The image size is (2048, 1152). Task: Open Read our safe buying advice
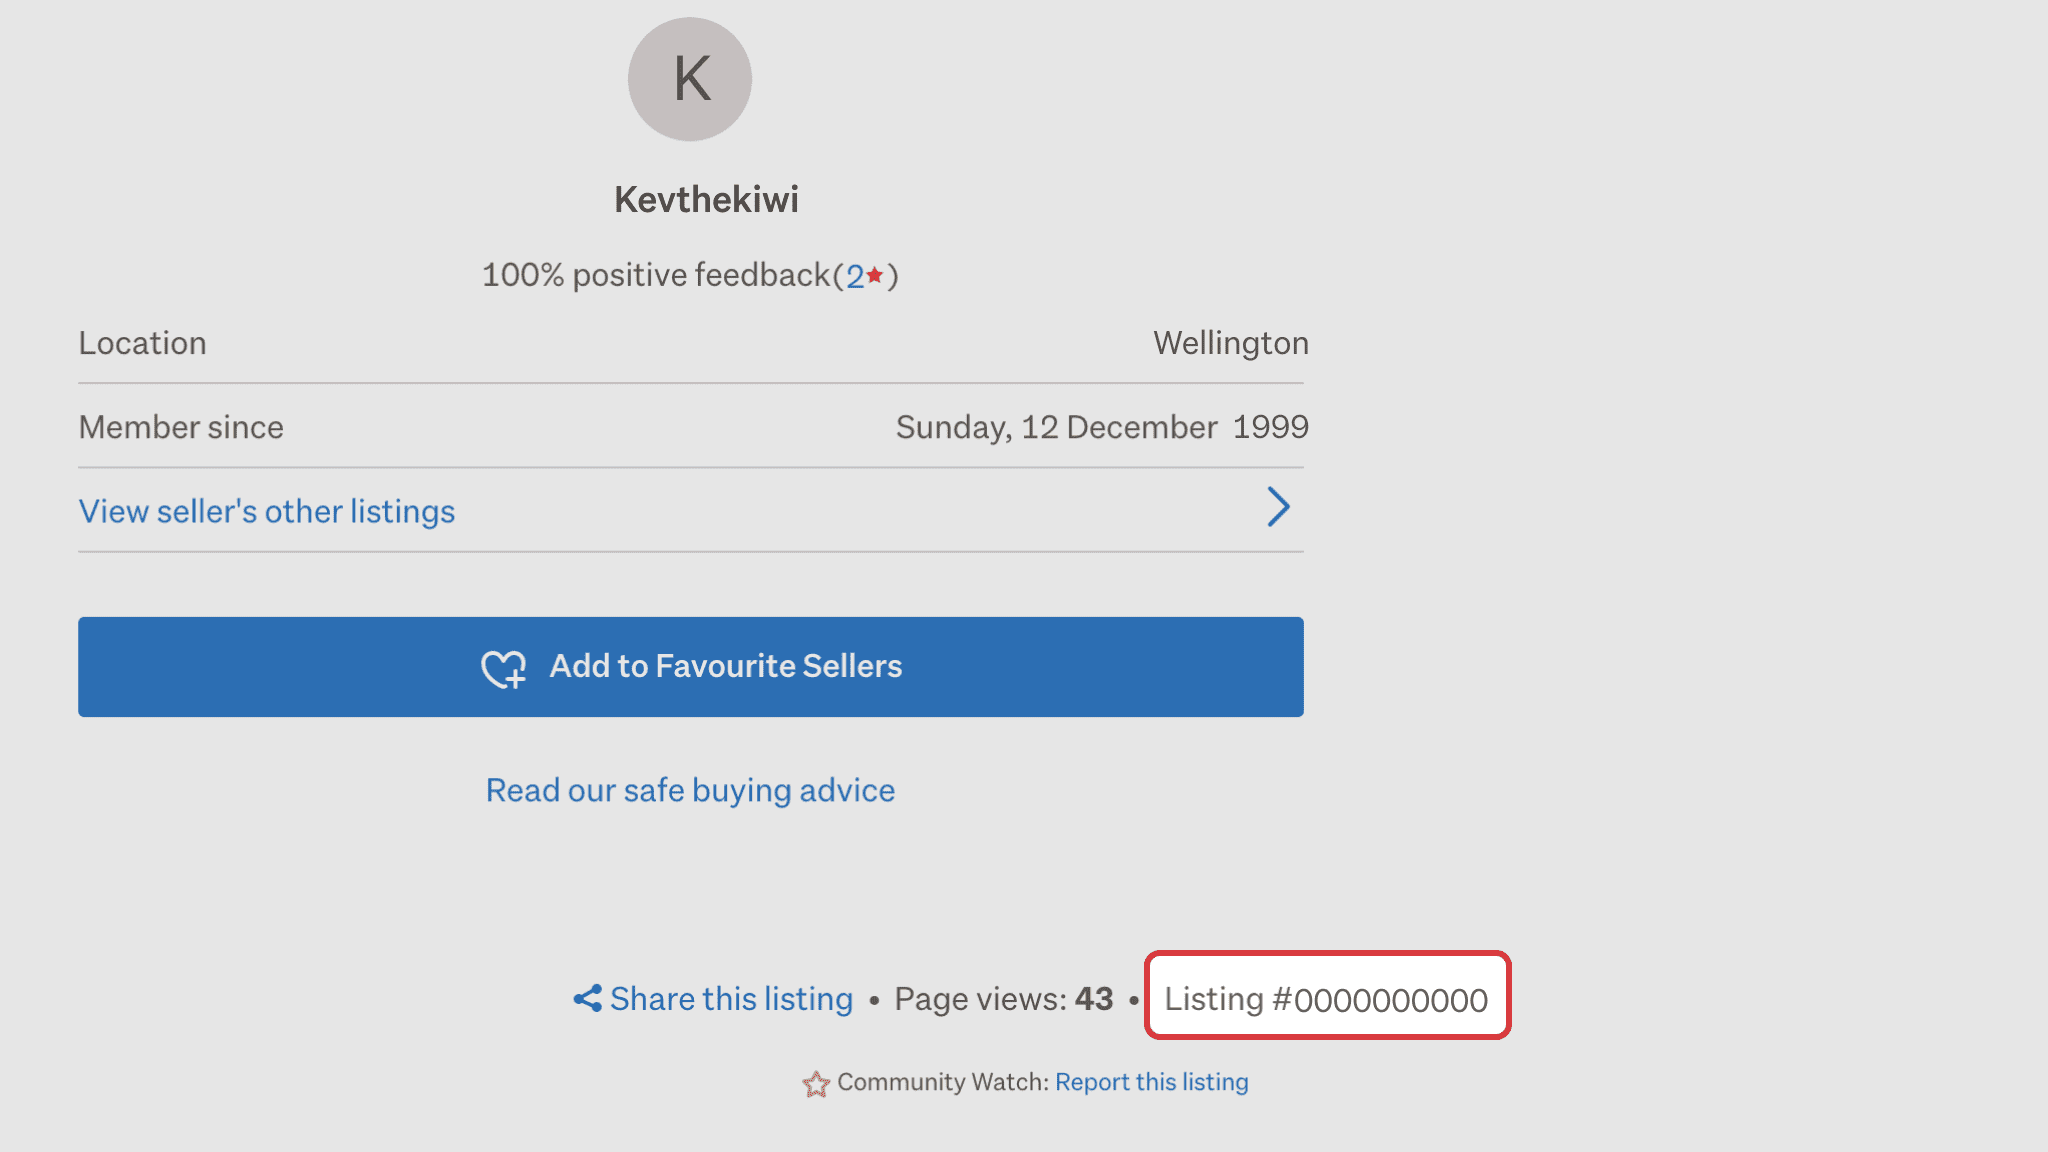coord(690,790)
